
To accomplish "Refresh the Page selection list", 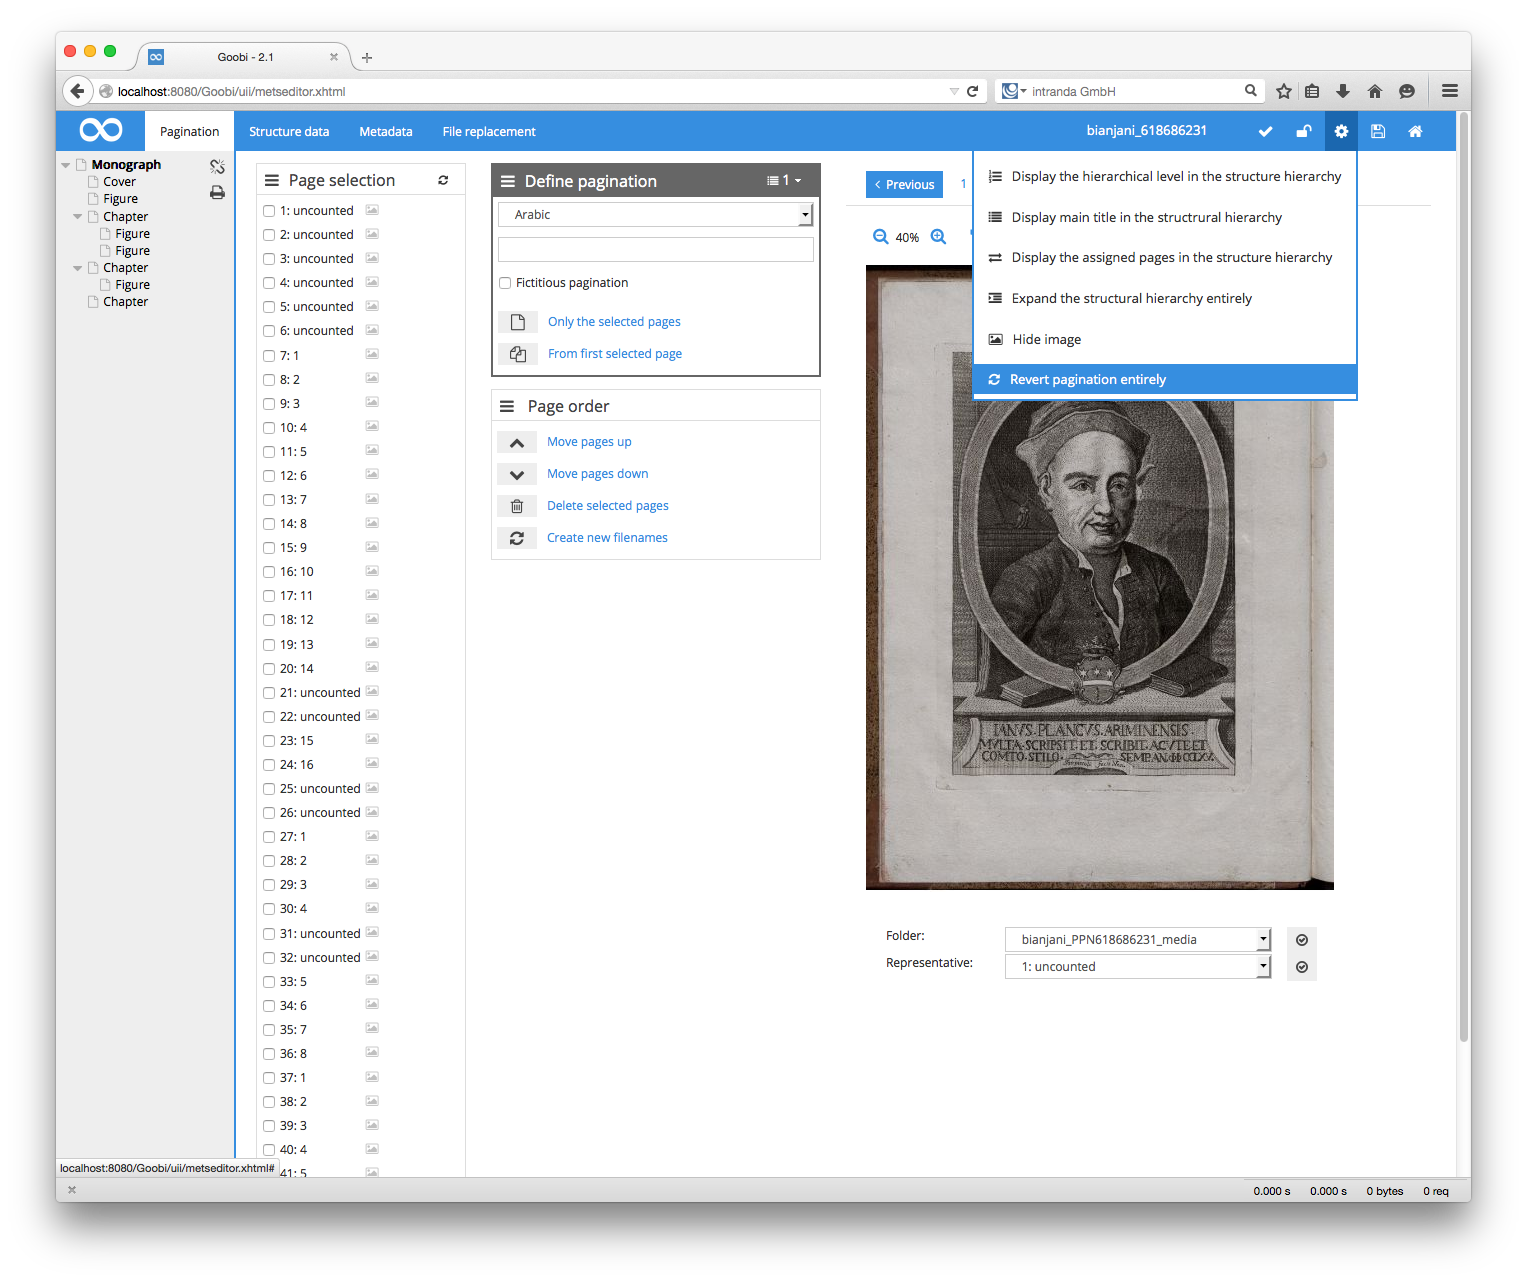I will point(443,180).
